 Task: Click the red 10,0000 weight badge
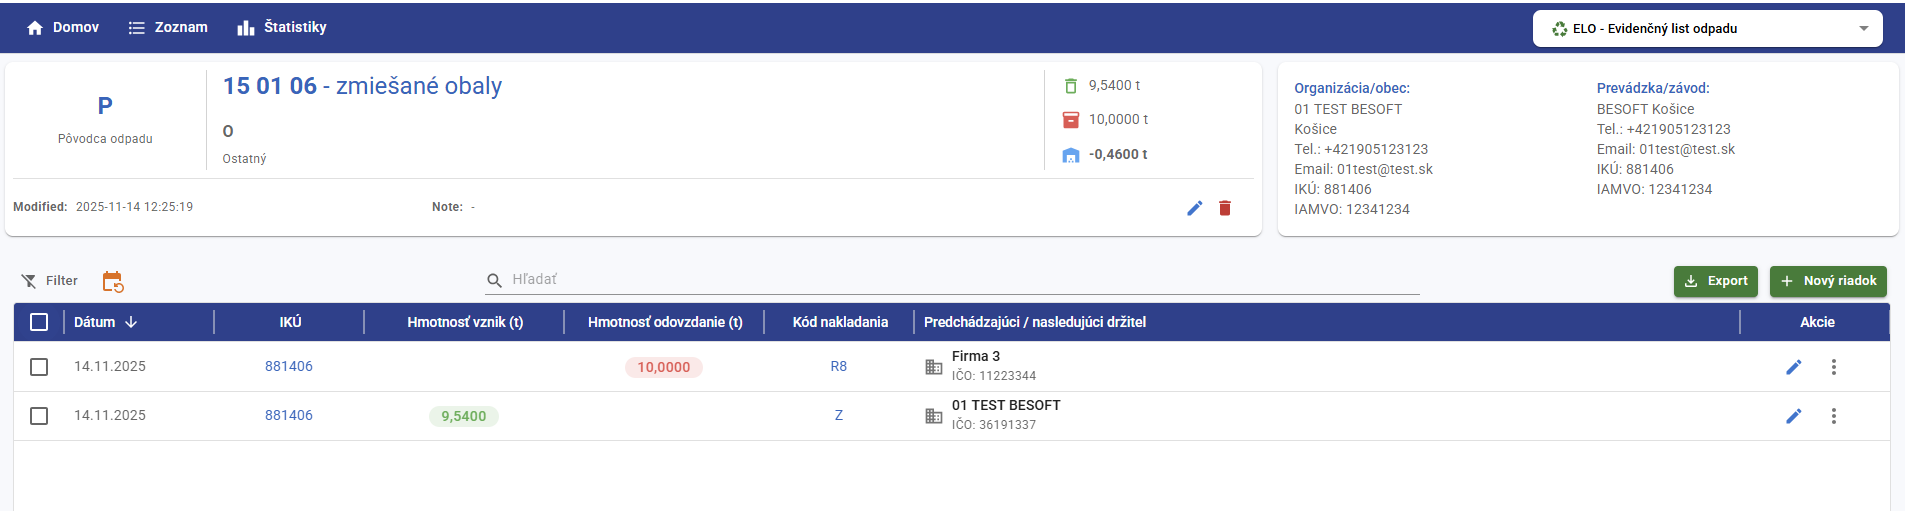tap(664, 367)
